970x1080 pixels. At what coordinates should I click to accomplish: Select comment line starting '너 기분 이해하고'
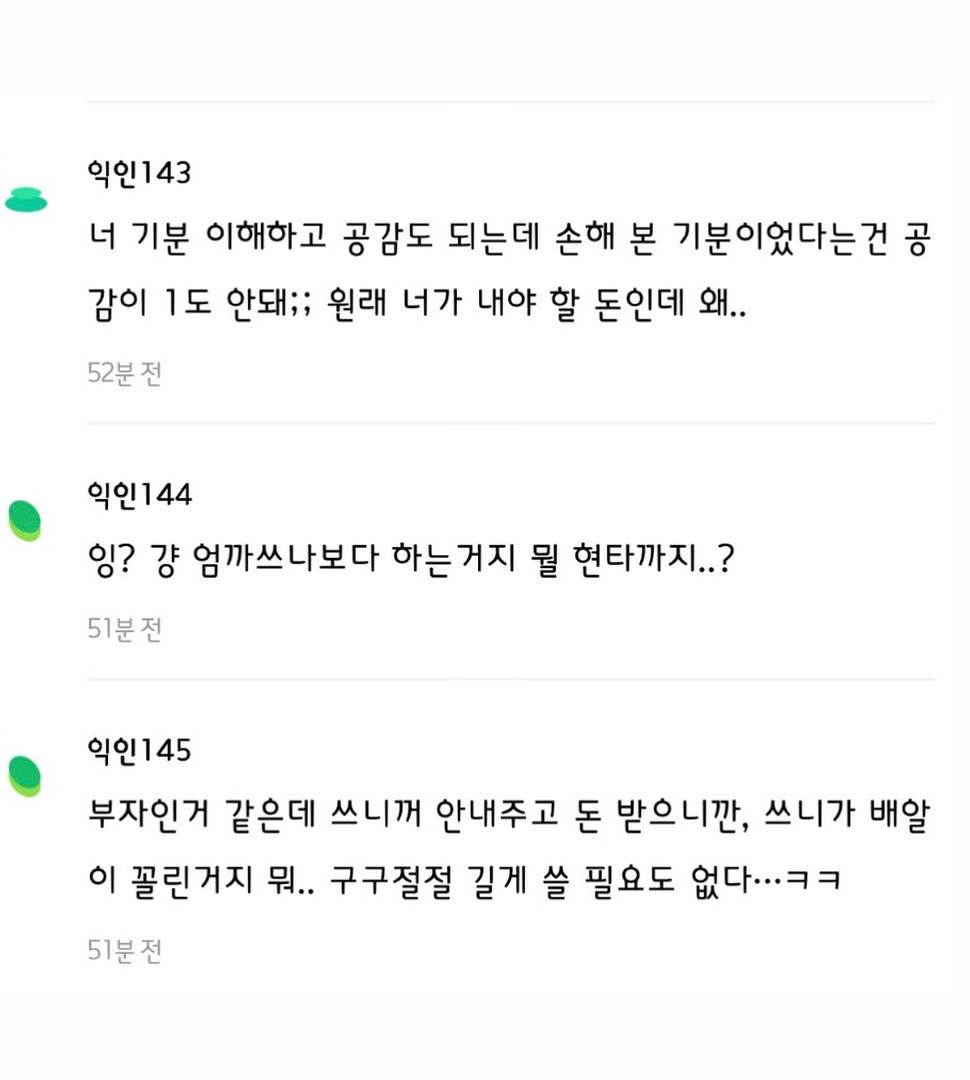[508, 241]
